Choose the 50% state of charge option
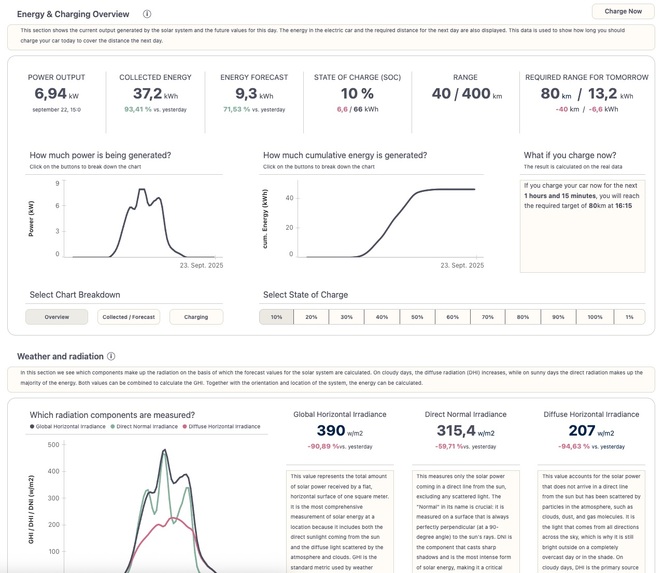The image size is (664, 573). (417, 317)
